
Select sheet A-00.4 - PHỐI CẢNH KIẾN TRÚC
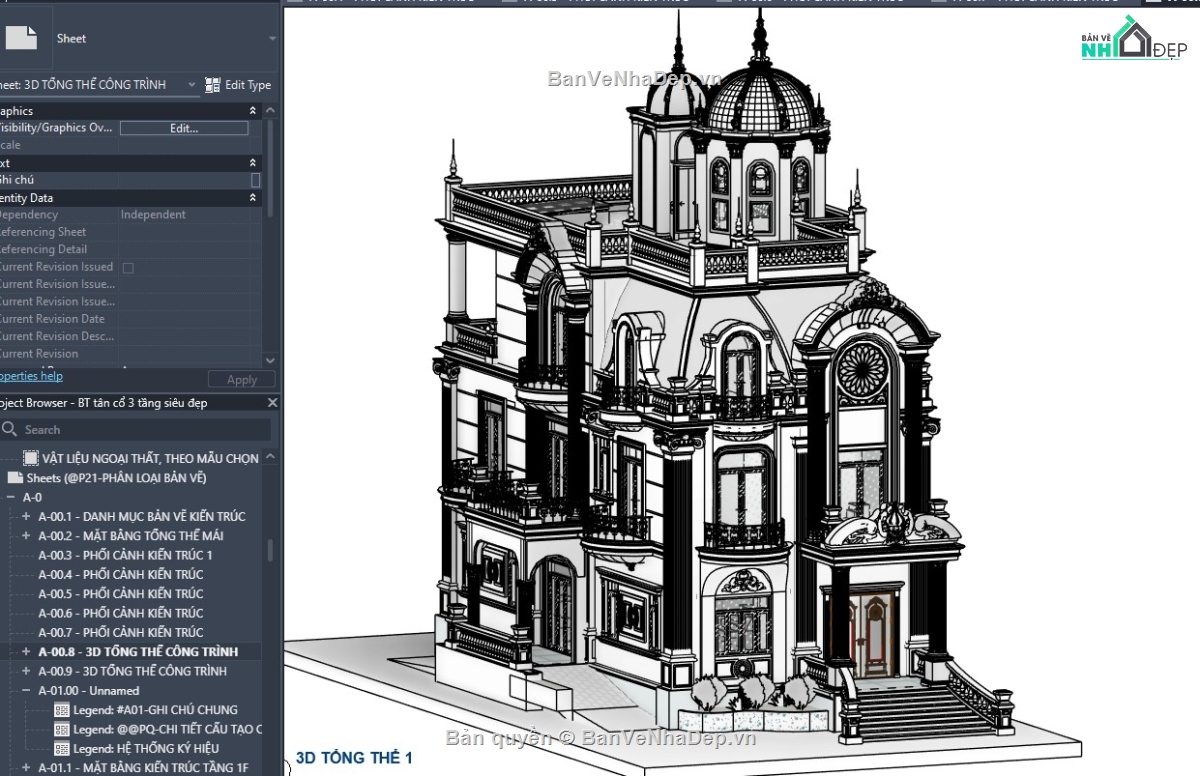120,574
